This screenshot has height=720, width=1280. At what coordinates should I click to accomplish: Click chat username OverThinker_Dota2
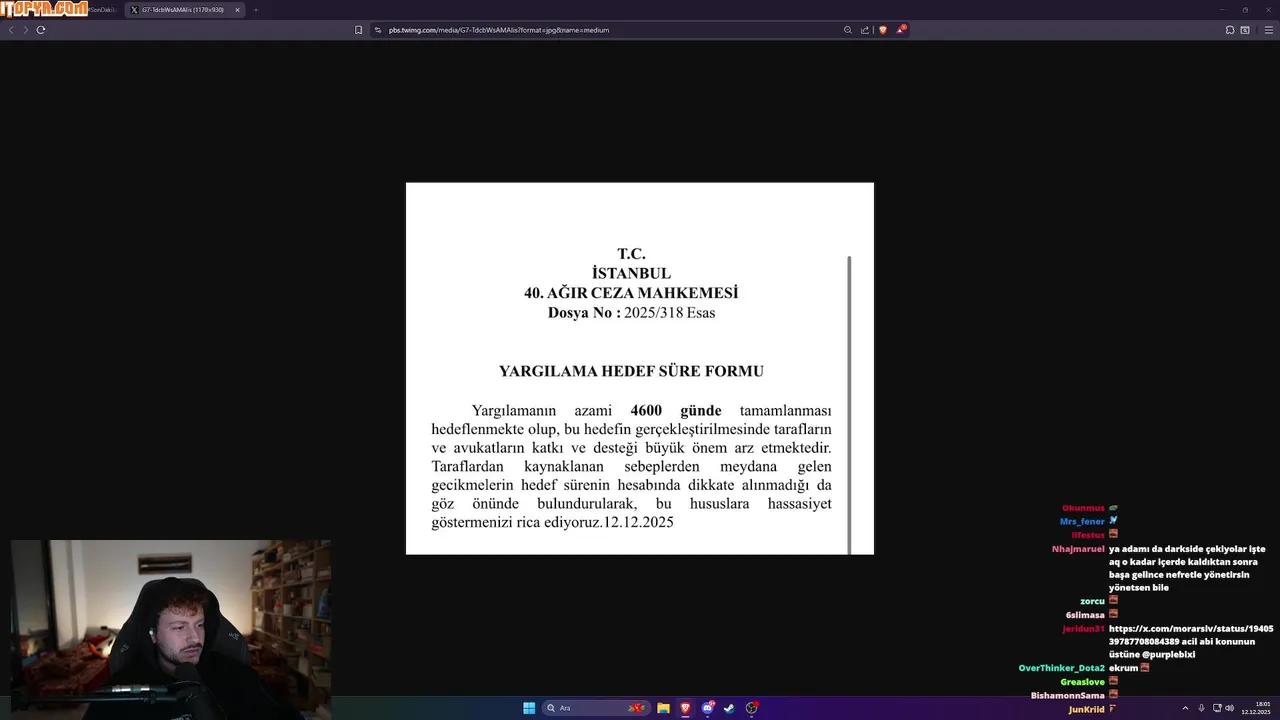1061,668
